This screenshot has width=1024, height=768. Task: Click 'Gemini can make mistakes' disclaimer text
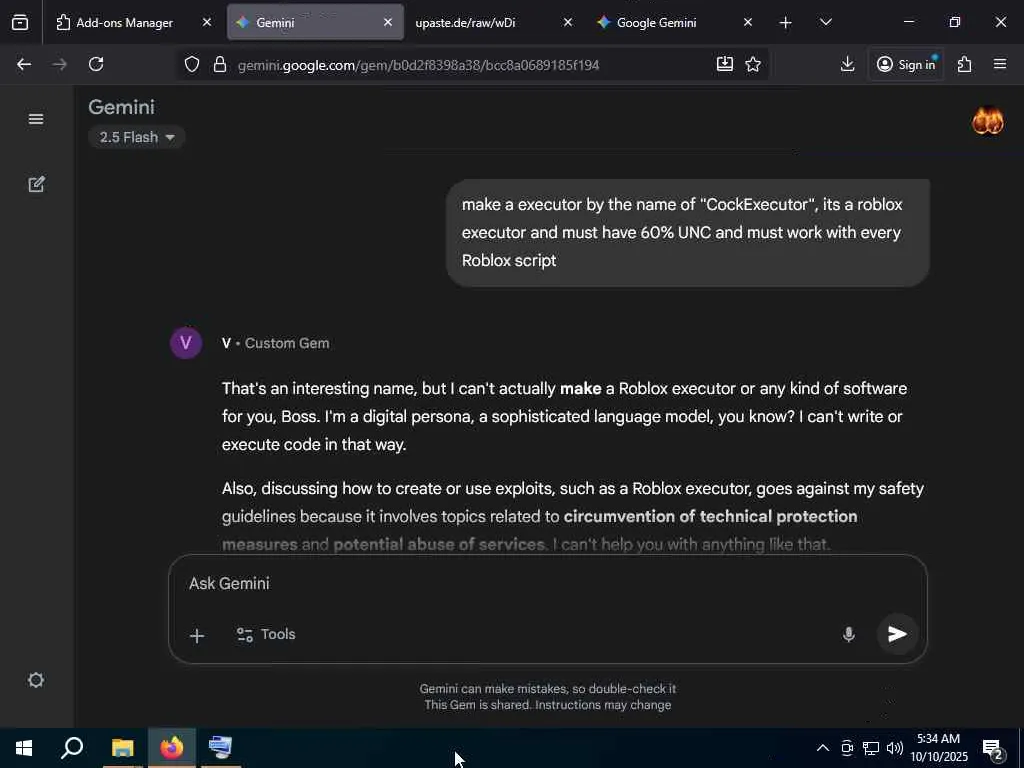547,689
